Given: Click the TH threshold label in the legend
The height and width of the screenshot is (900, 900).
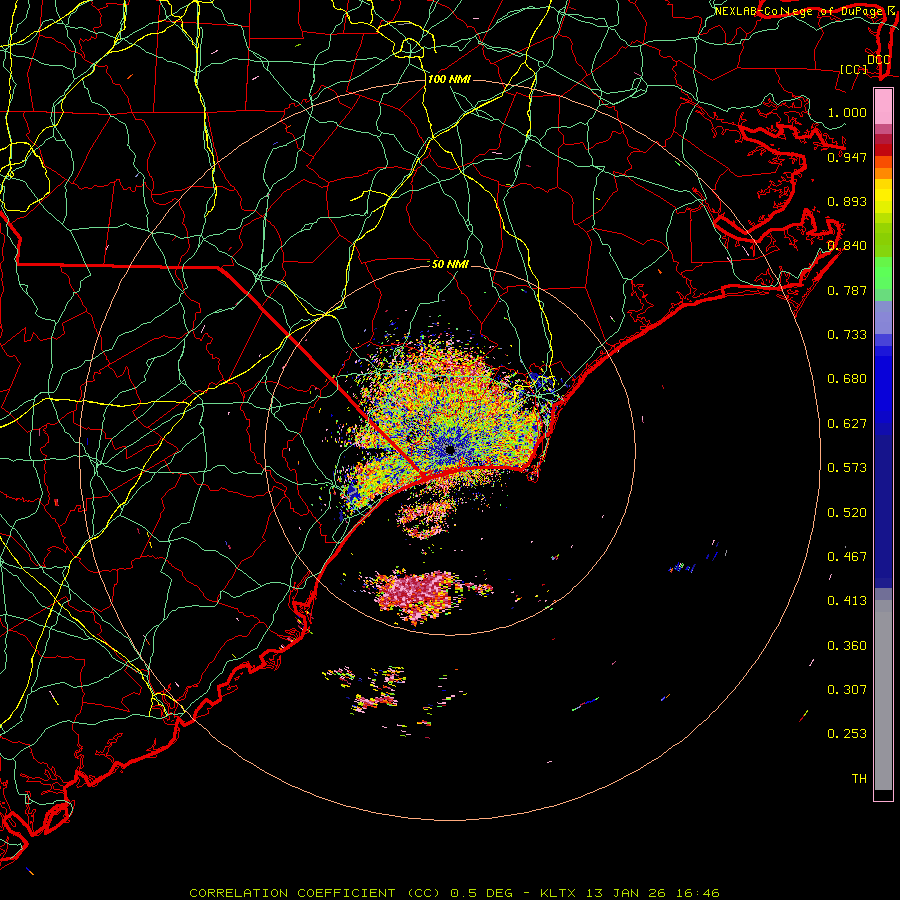Looking at the screenshot, I should coord(859,779).
